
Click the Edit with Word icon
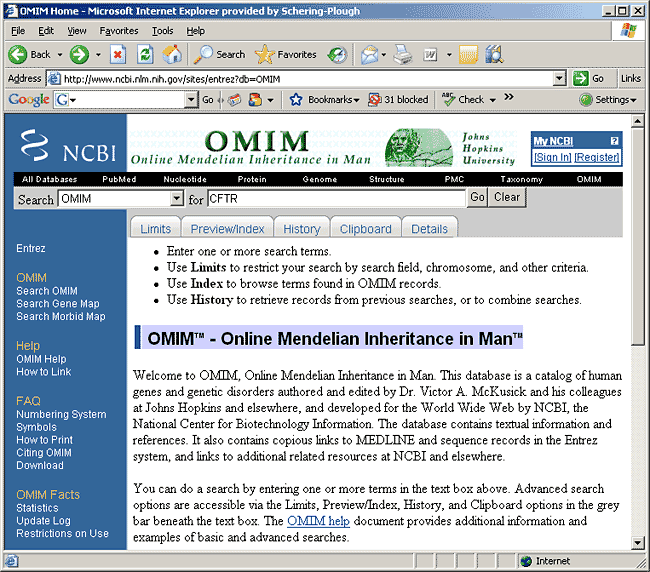click(x=430, y=54)
